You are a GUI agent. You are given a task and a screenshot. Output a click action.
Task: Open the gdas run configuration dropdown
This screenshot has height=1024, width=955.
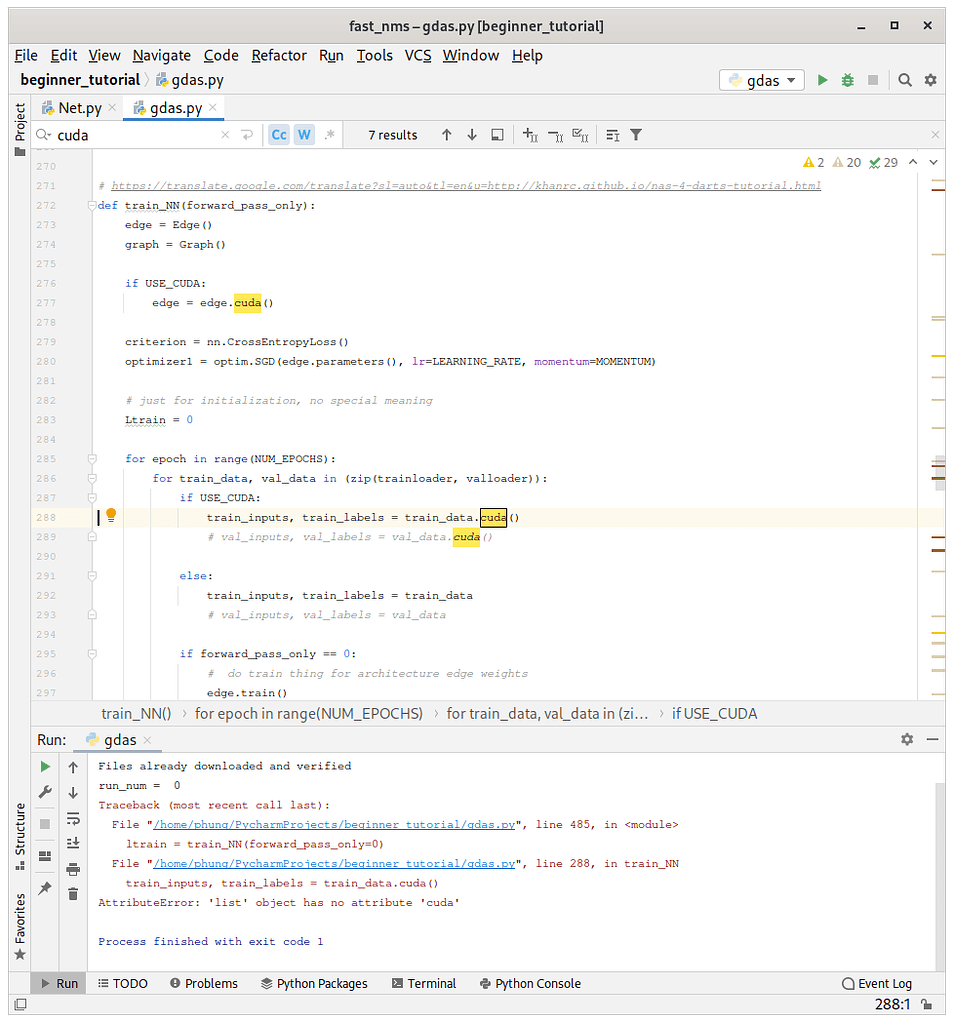(762, 80)
